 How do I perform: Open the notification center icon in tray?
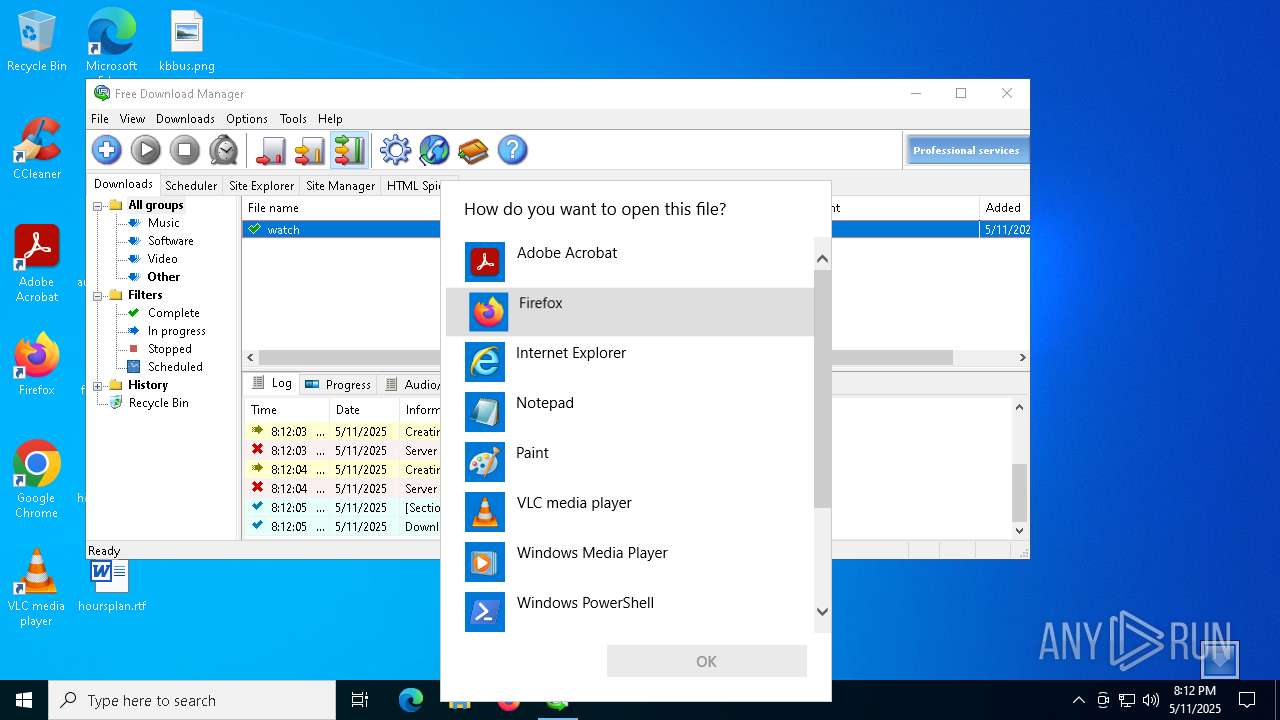coord(1247,700)
